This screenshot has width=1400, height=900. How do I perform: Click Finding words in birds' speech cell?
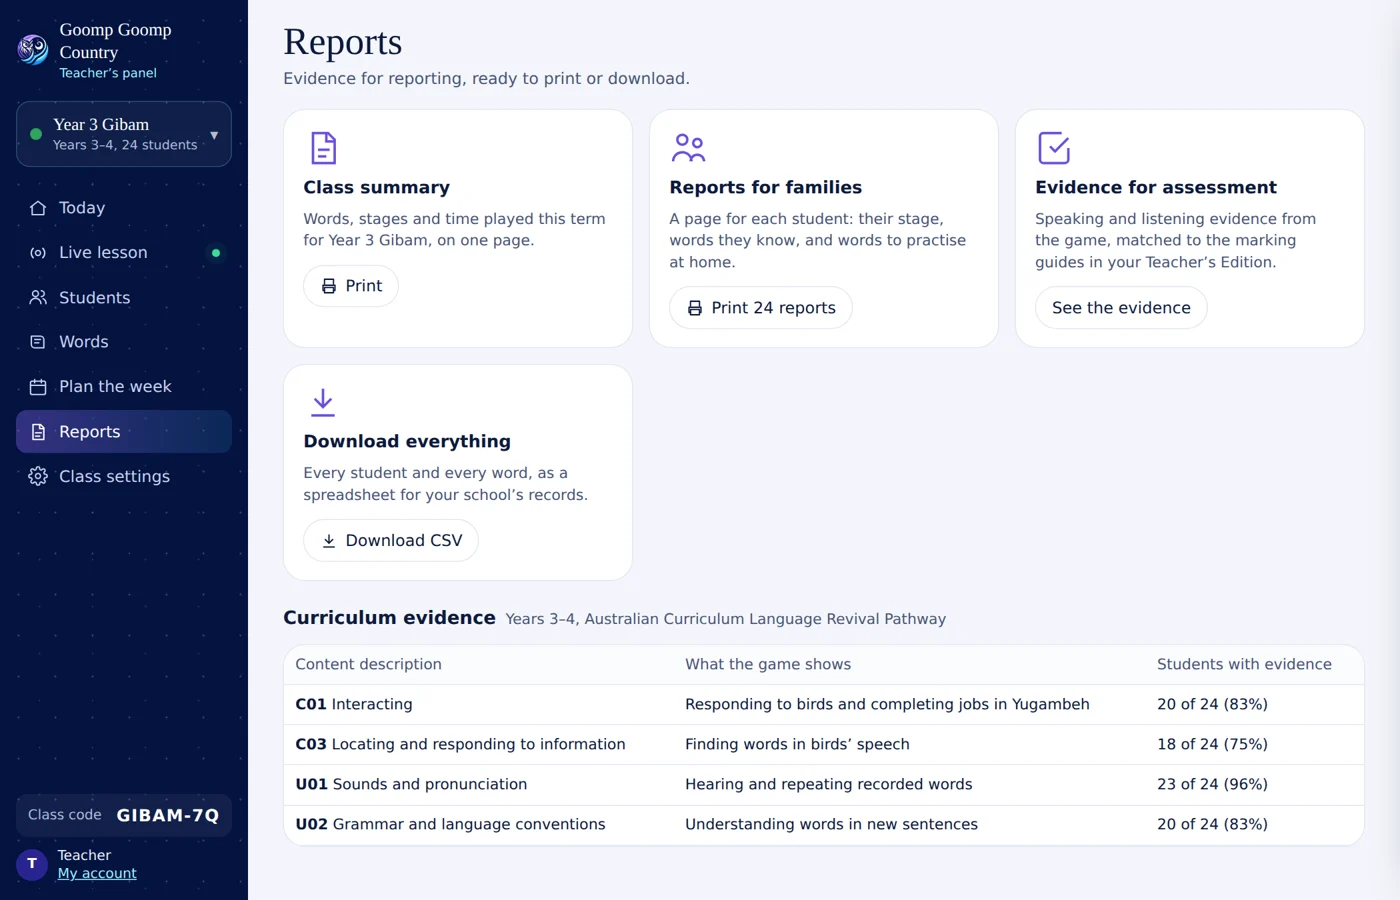797,744
